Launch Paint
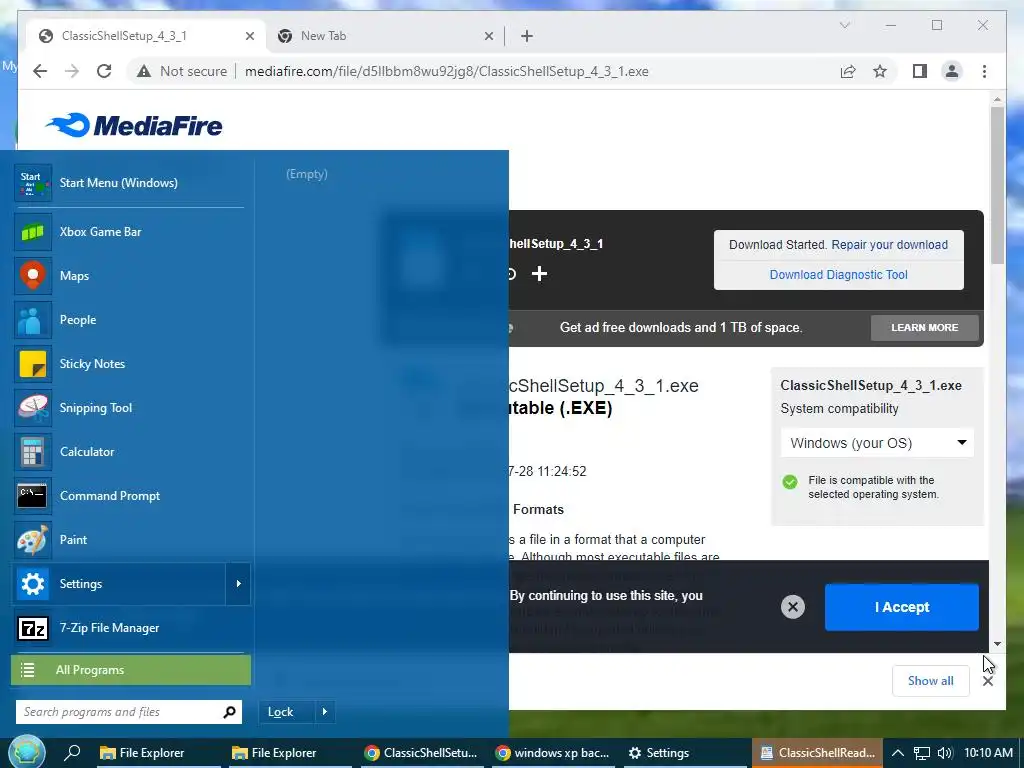1024x768 pixels. tap(131, 539)
